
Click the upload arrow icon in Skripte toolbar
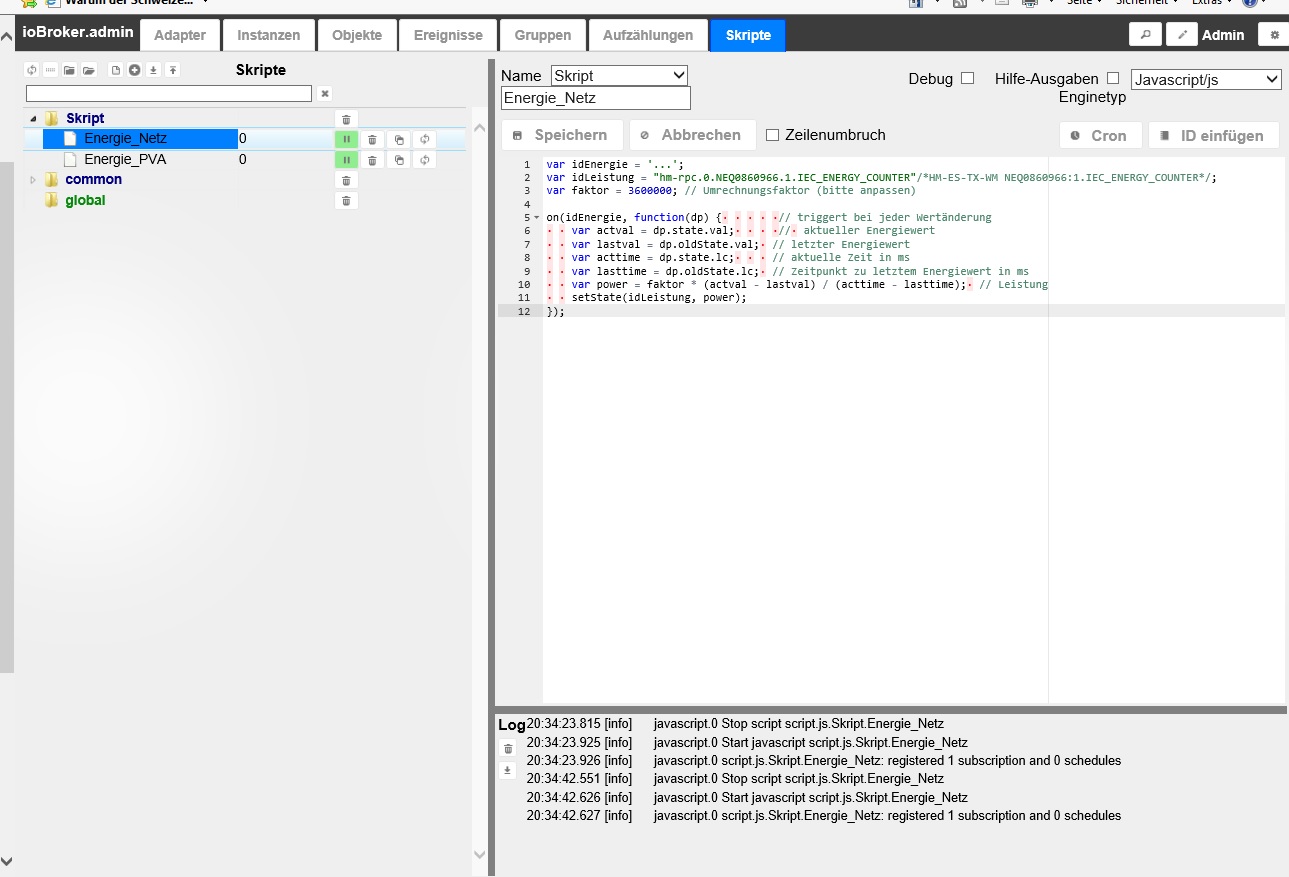click(x=172, y=70)
